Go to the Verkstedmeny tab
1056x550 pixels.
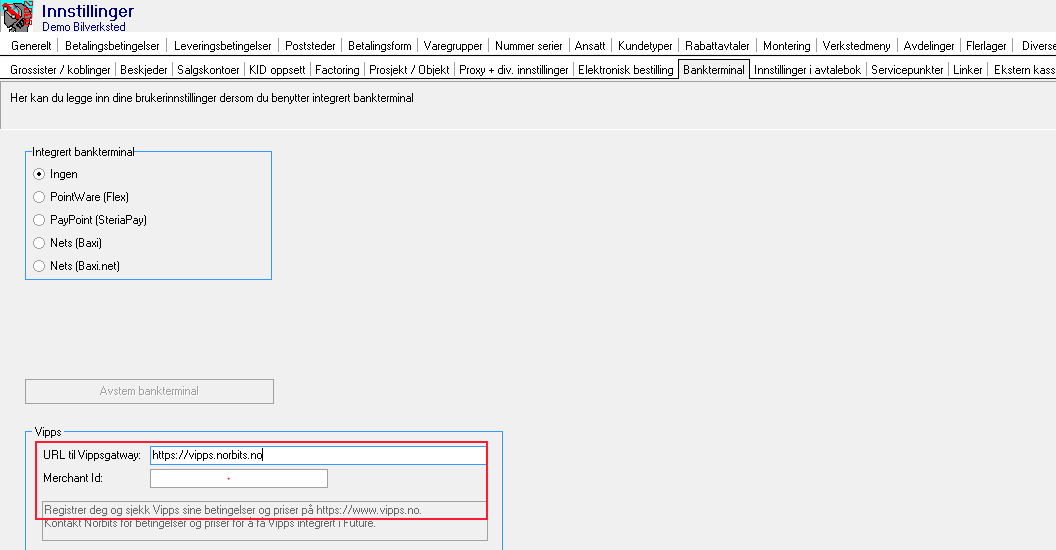[x=857, y=46]
